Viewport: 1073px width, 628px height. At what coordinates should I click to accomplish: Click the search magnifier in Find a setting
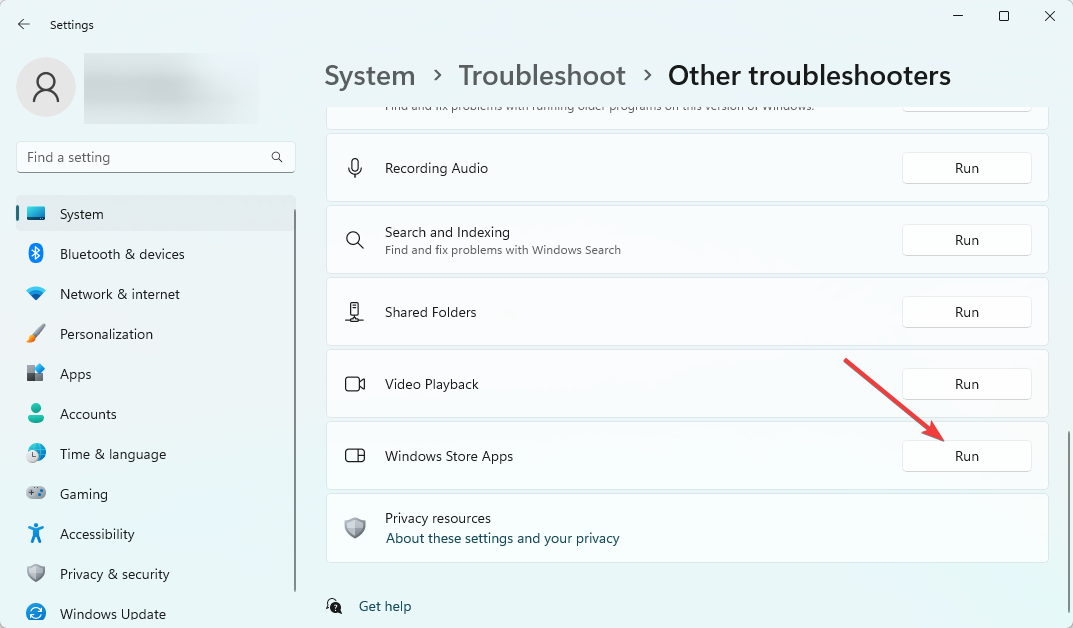(x=276, y=157)
